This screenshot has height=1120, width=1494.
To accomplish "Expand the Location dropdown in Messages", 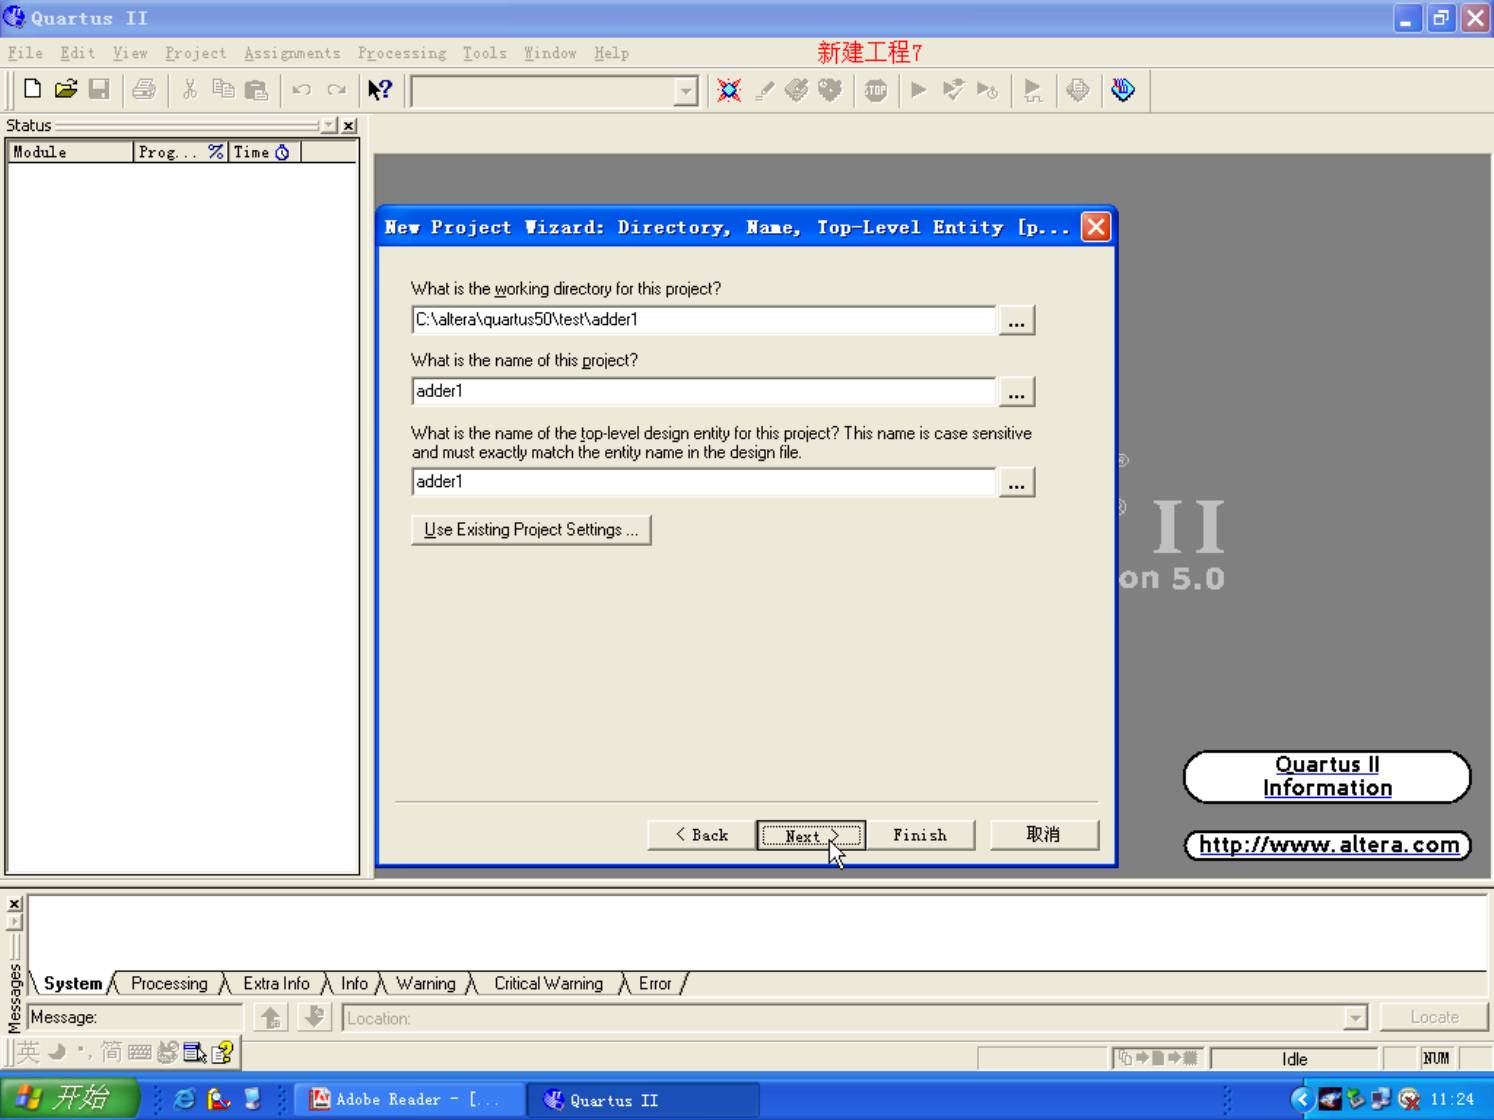I will (x=1355, y=1018).
